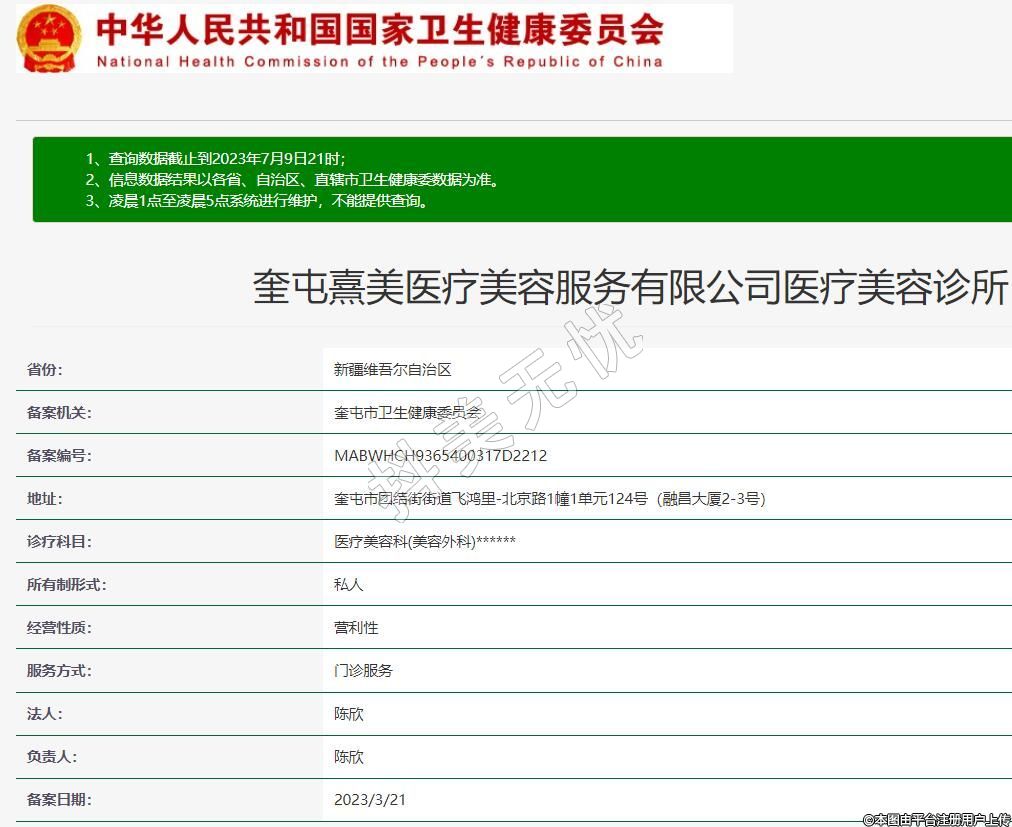
Task: Click the filing number MABWHCH9365400317D2212
Action: coord(440,455)
